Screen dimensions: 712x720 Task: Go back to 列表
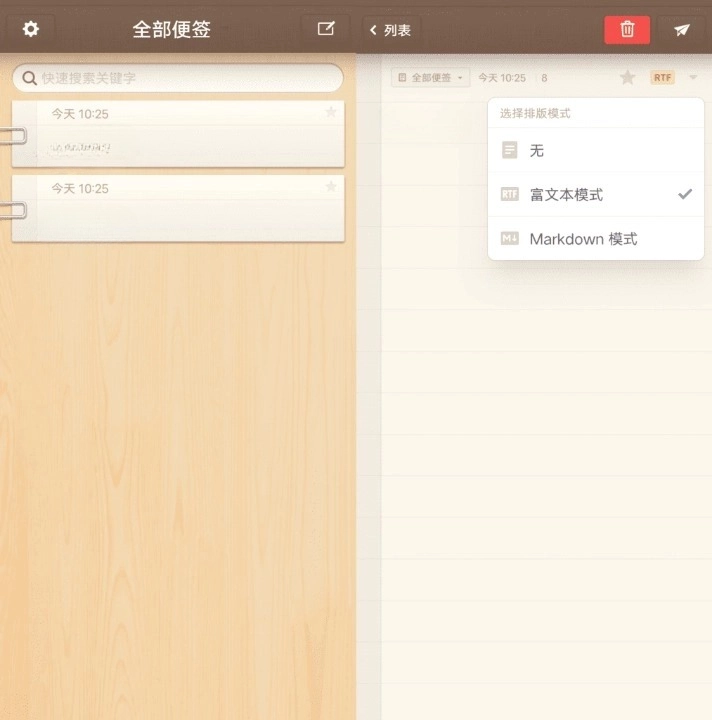click(391, 30)
